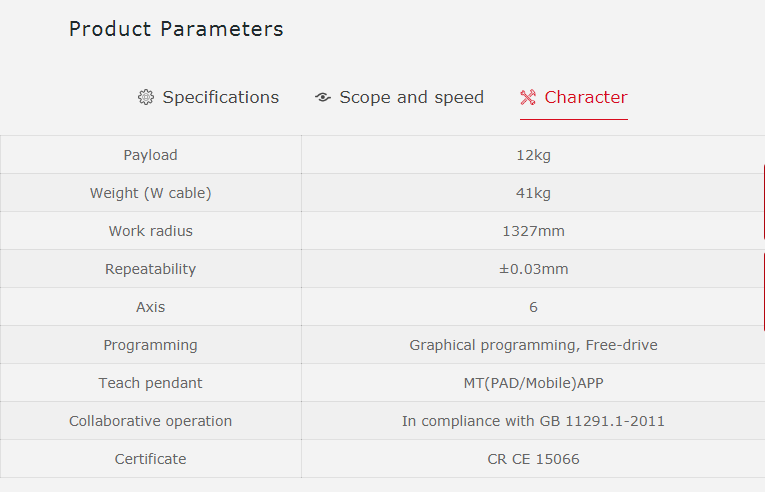The height and width of the screenshot is (492, 765).
Task: Click the Work radius label
Action: tap(150, 231)
